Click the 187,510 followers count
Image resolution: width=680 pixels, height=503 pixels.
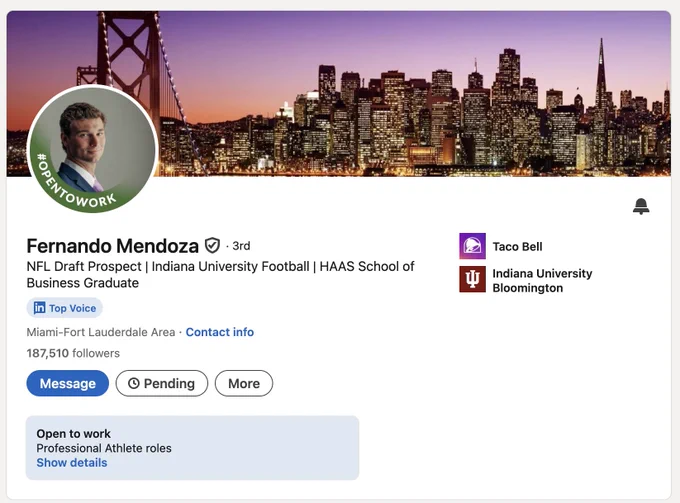click(73, 353)
